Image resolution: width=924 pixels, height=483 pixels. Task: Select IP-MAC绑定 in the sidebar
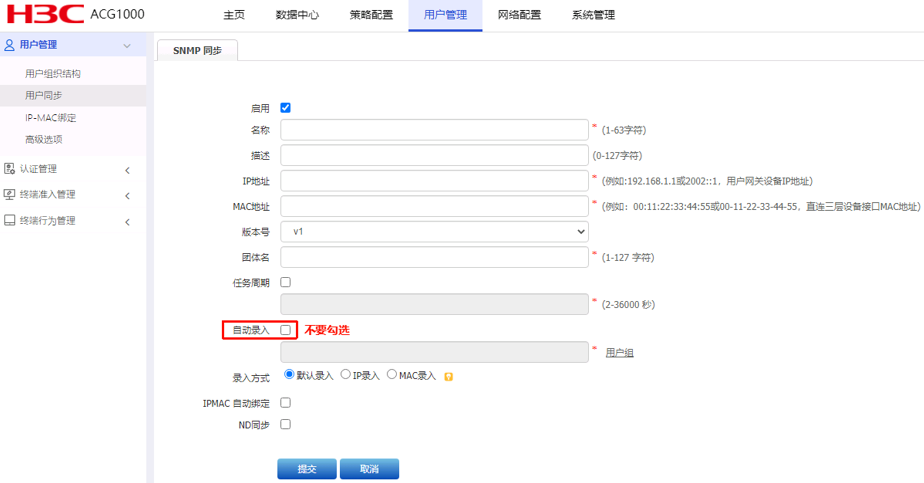point(51,118)
